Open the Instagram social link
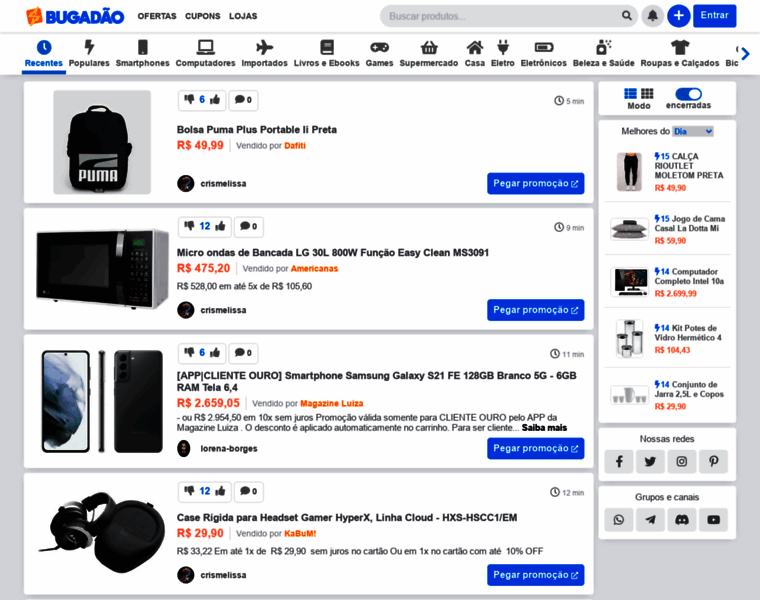Screen dimensions: 760x600 [x=681, y=461]
